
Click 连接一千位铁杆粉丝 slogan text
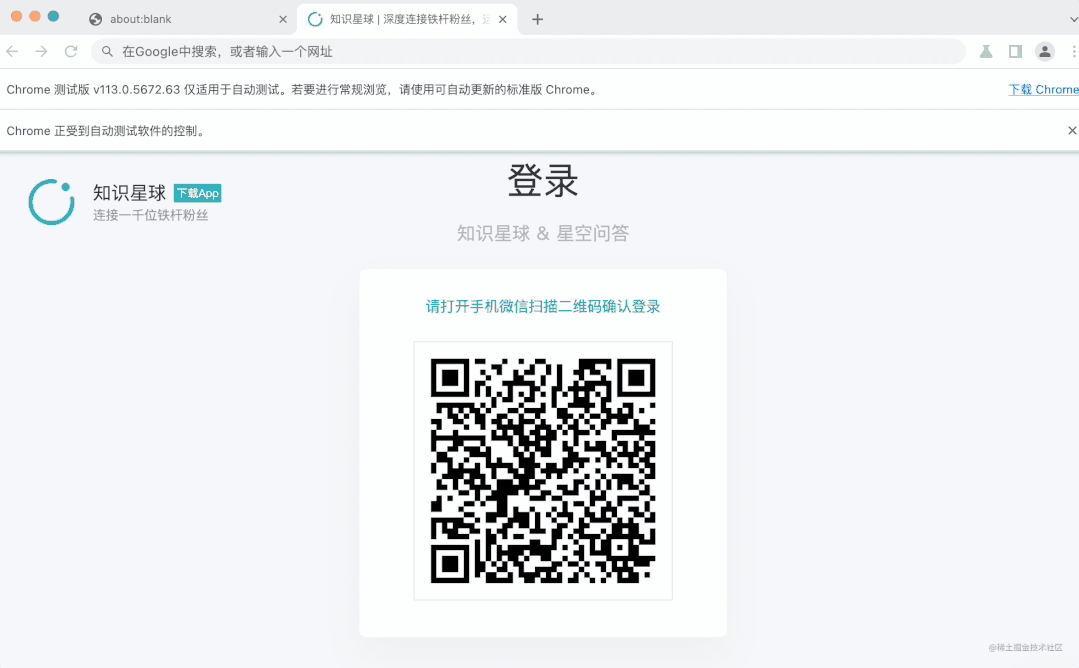coord(151,215)
